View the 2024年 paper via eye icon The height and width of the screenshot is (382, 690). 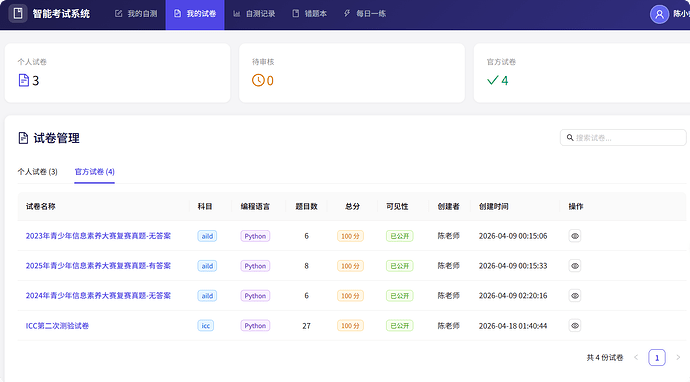pos(575,296)
